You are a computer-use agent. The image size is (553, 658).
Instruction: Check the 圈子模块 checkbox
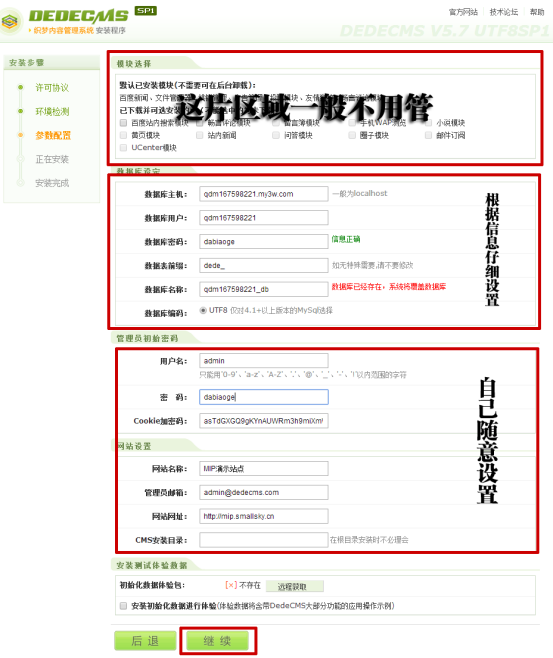coord(352,135)
